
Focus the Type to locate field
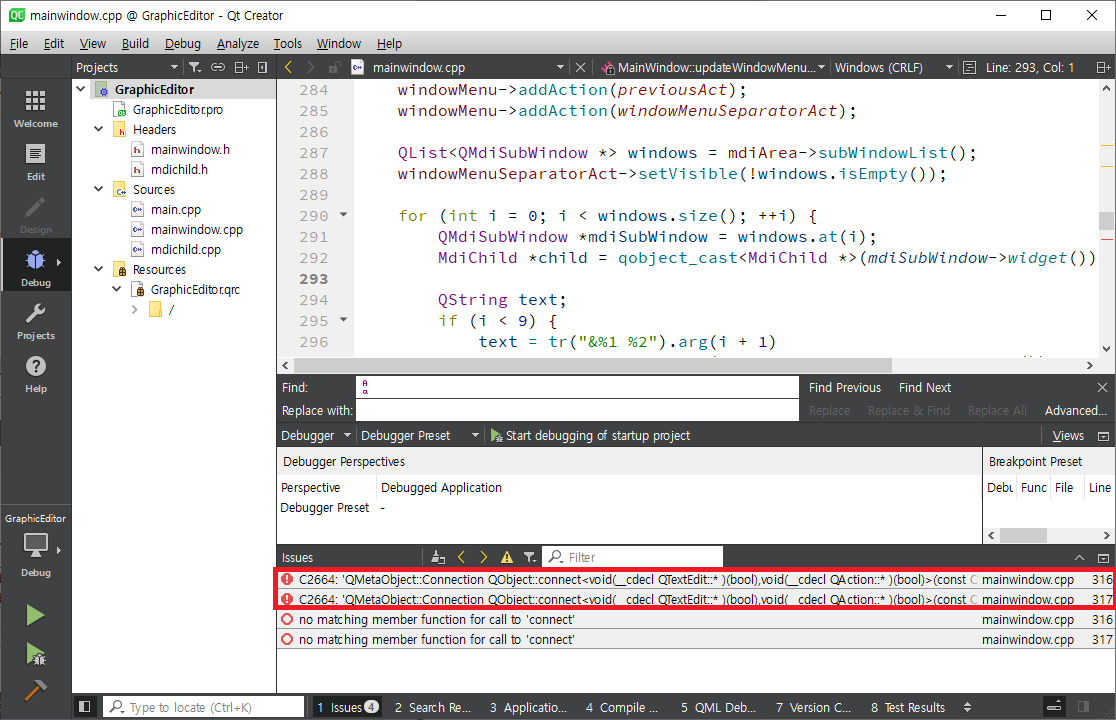tap(204, 706)
